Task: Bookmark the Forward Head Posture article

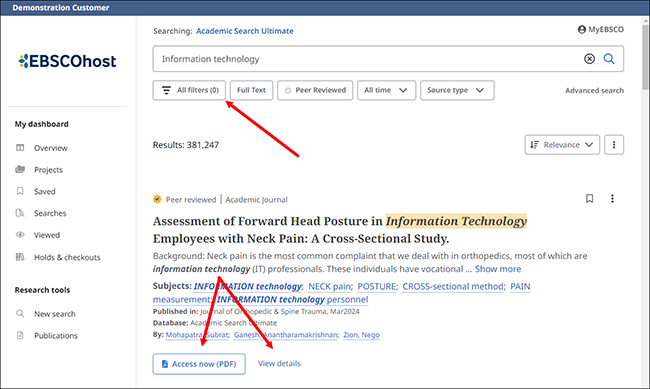Action: (x=589, y=199)
